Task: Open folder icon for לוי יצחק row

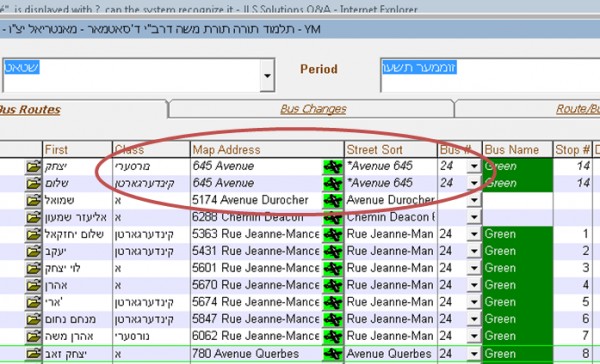Action: tap(33, 268)
